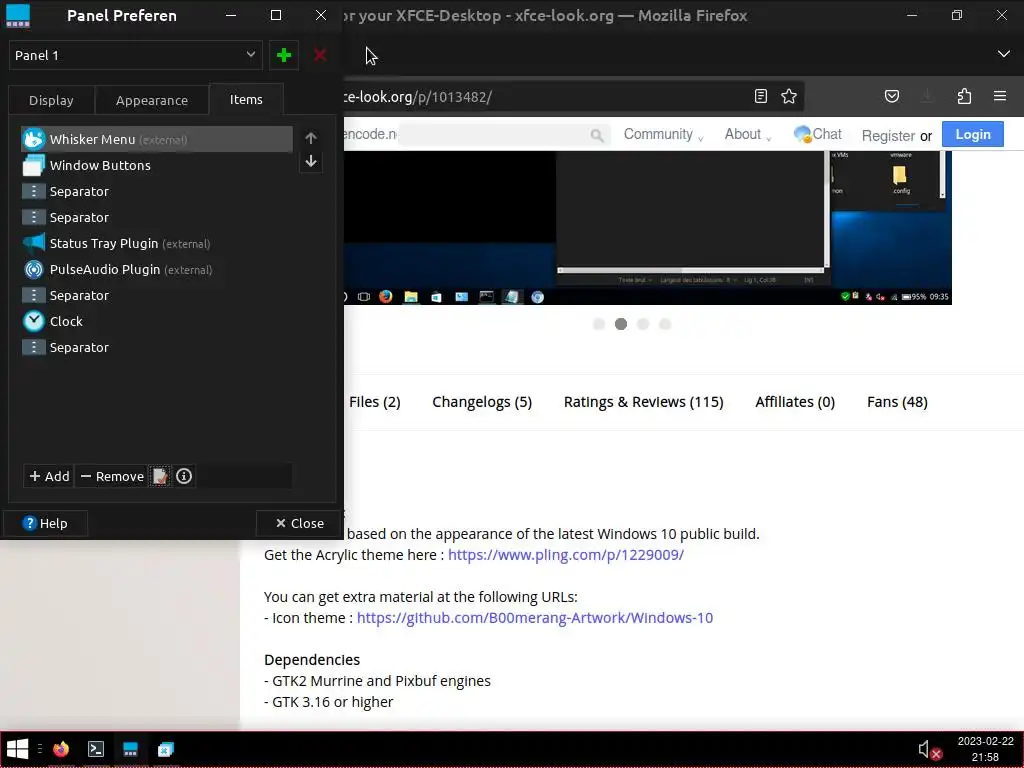Expand Firefox list all tabs chevron
The image size is (1024, 768).
coord(1004,54)
